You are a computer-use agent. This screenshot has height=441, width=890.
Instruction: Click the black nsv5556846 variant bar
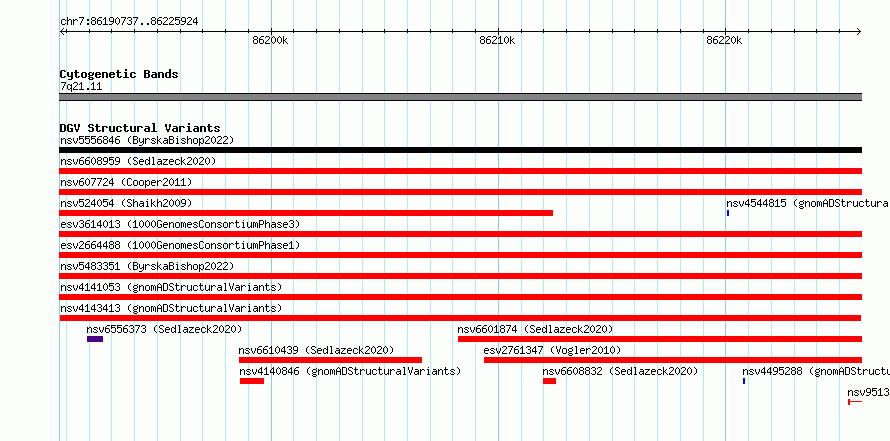point(460,150)
